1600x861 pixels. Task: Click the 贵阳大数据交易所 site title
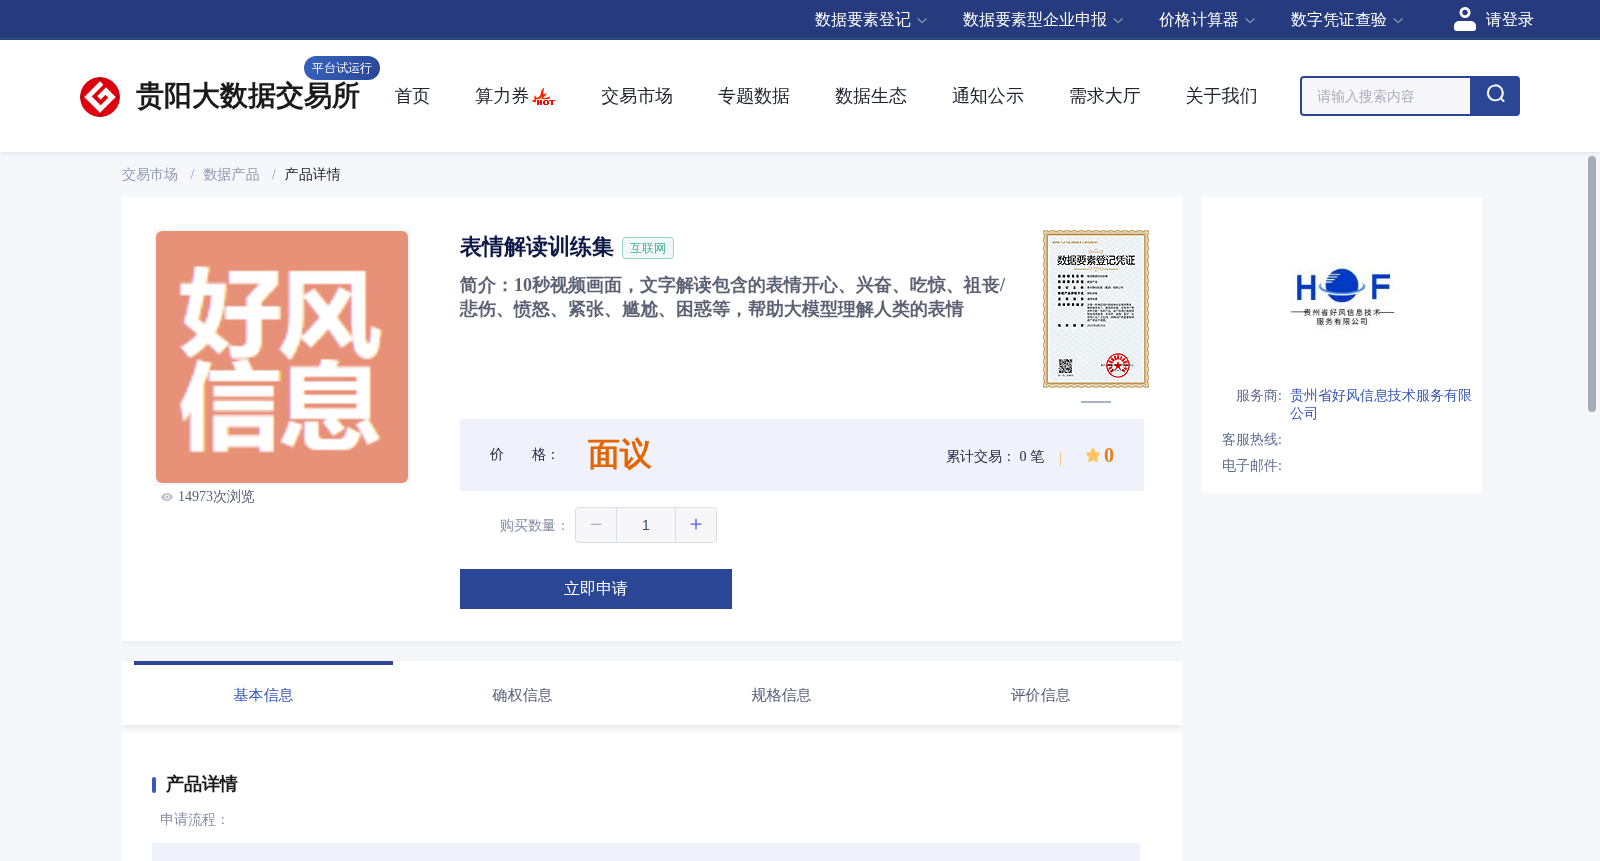pyautogui.click(x=248, y=96)
